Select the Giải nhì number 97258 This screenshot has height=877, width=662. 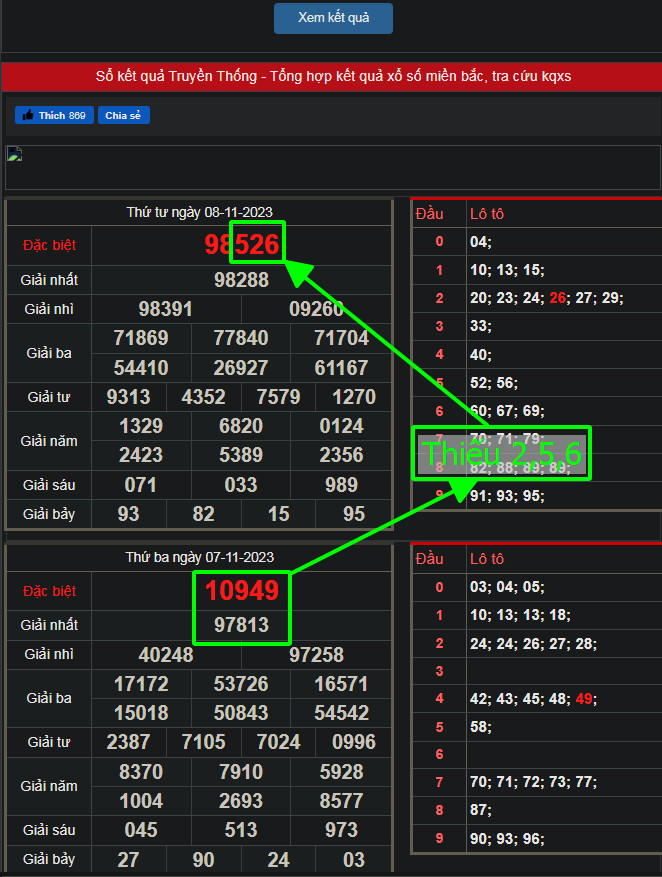point(316,655)
